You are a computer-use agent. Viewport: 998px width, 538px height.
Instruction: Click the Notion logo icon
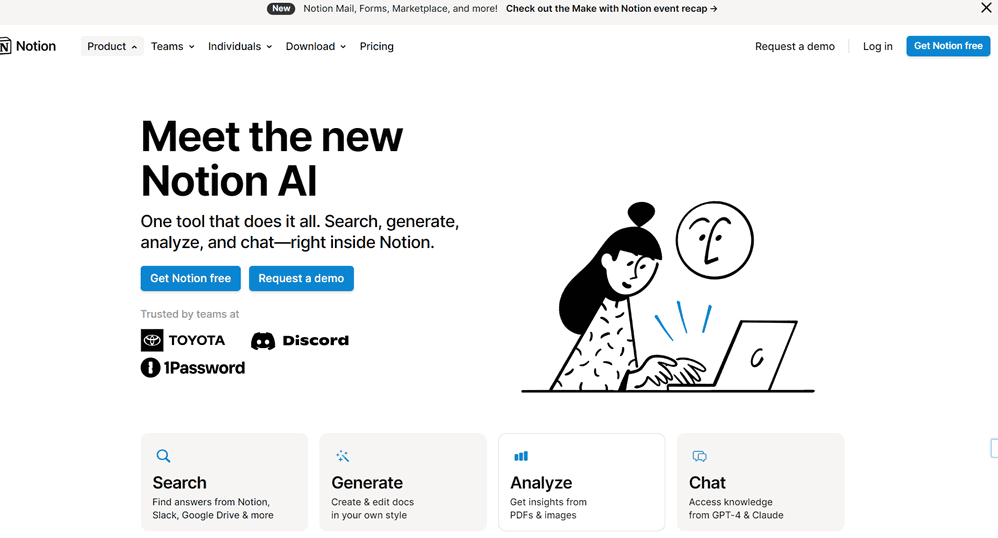tap(5, 46)
